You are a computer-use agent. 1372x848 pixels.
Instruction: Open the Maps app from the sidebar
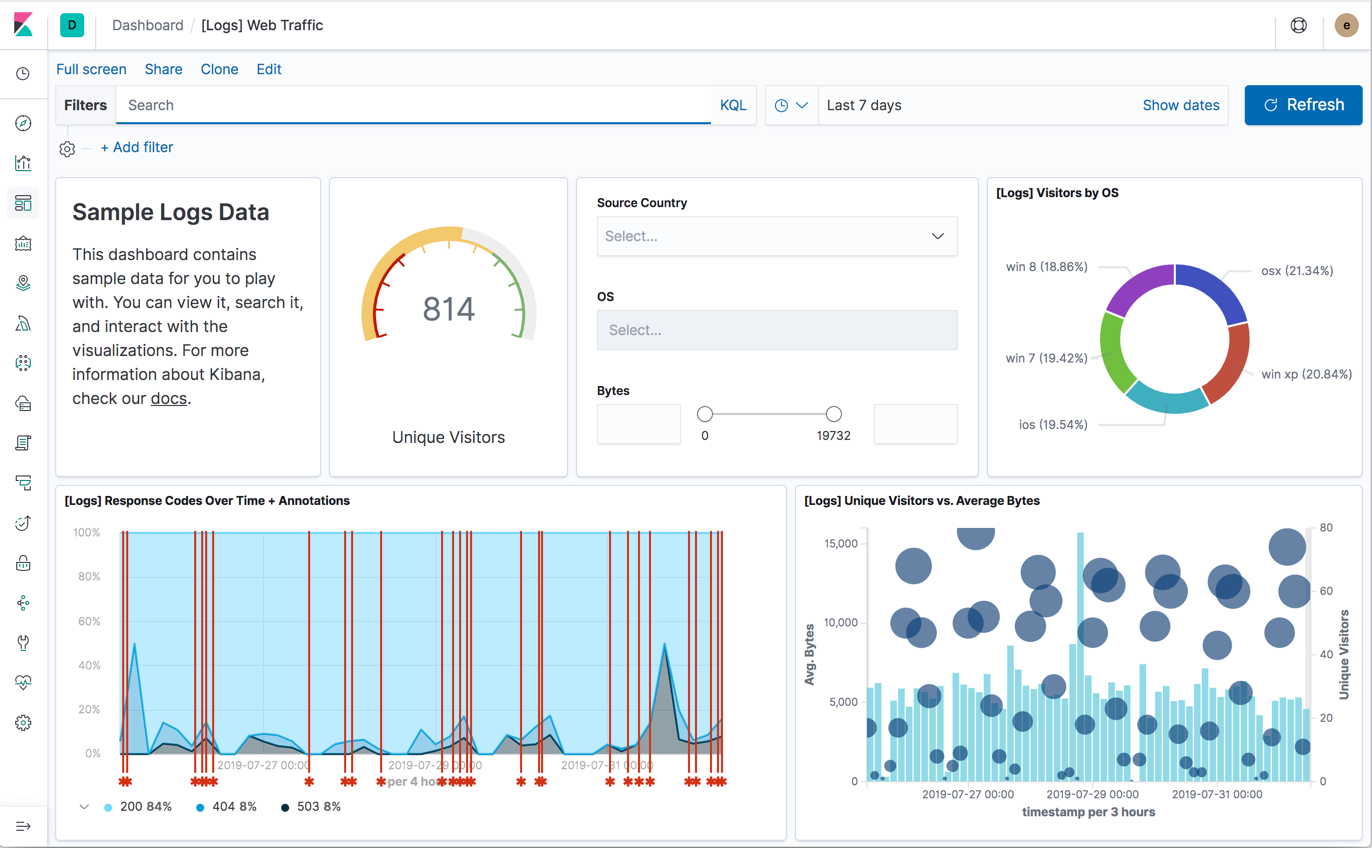[22, 283]
